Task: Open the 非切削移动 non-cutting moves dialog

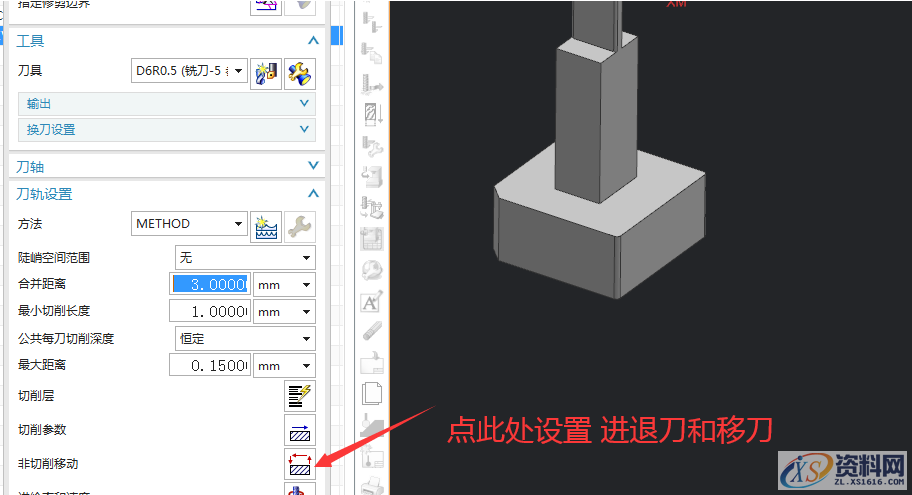Action: coord(300,464)
